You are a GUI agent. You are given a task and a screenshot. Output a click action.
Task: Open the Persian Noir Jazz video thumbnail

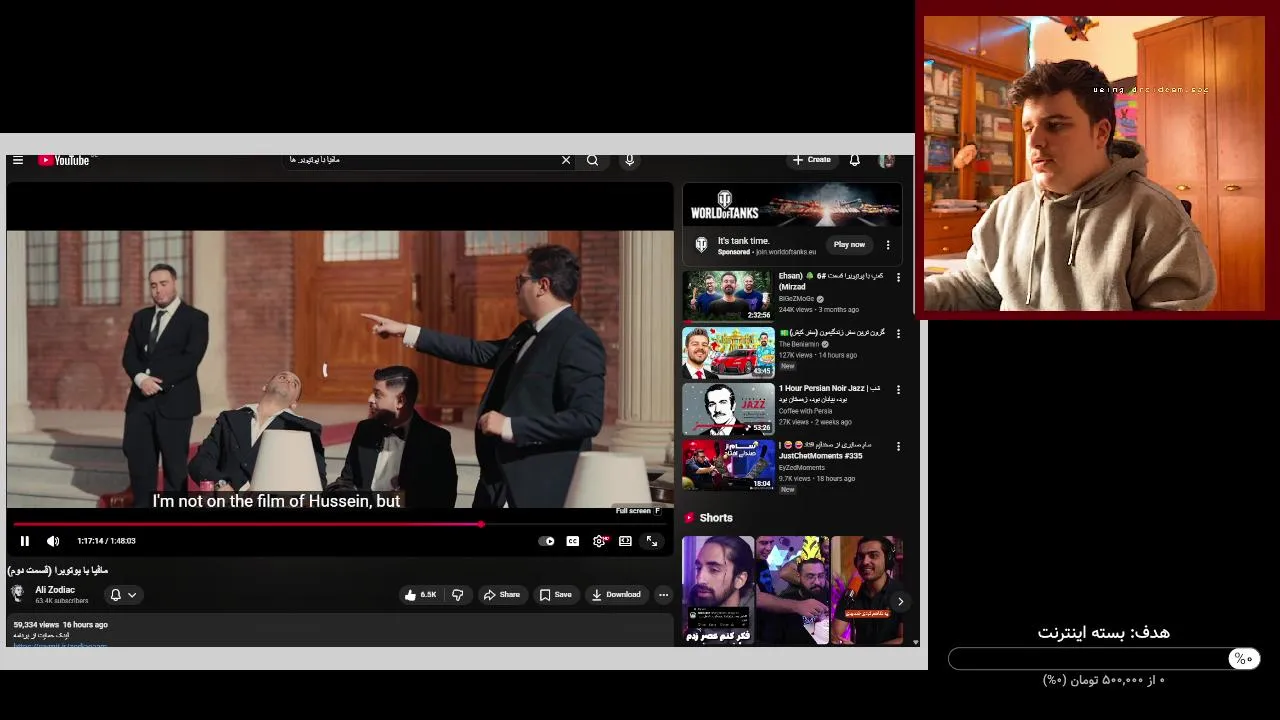[x=728, y=409]
